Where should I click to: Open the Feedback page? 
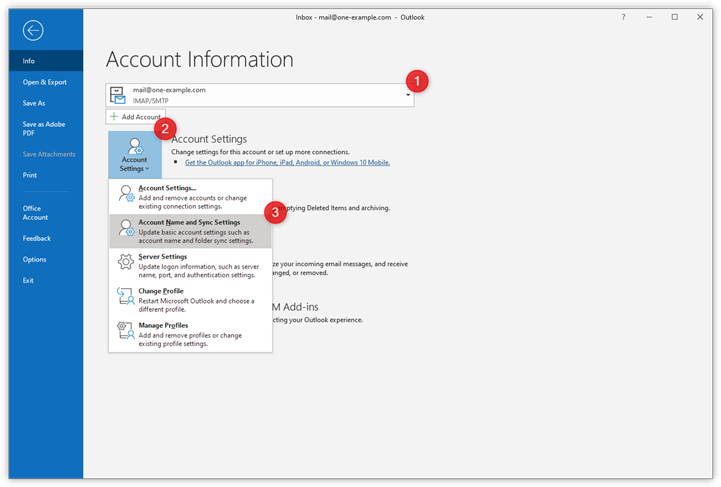pyautogui.click(x=46, y=238)
